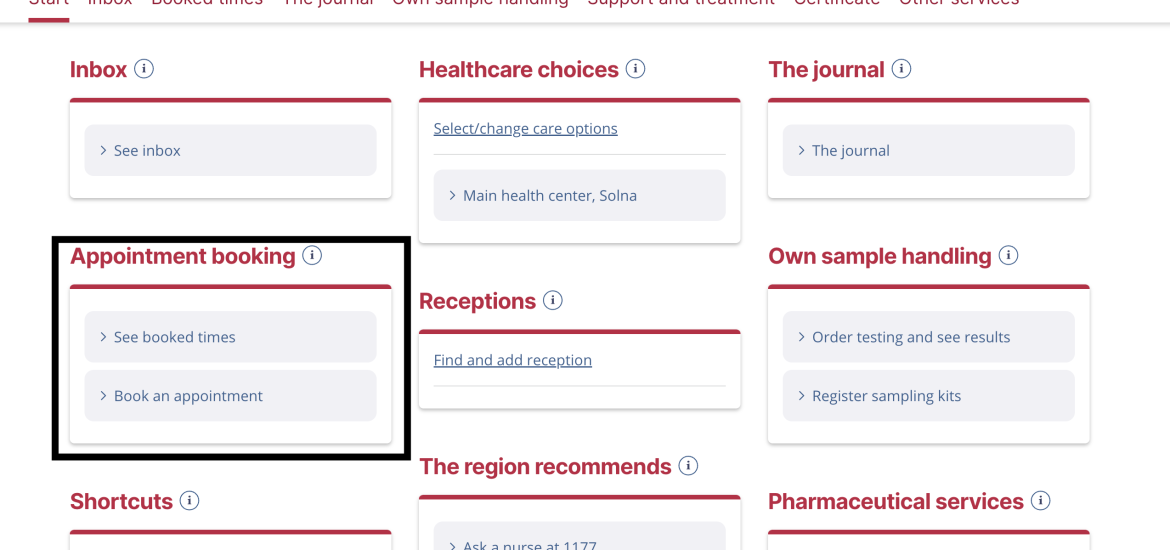Viewport: 1170px width, 550px height.
Task: Show info for Shortcuts section
Action: pos(190,501)
